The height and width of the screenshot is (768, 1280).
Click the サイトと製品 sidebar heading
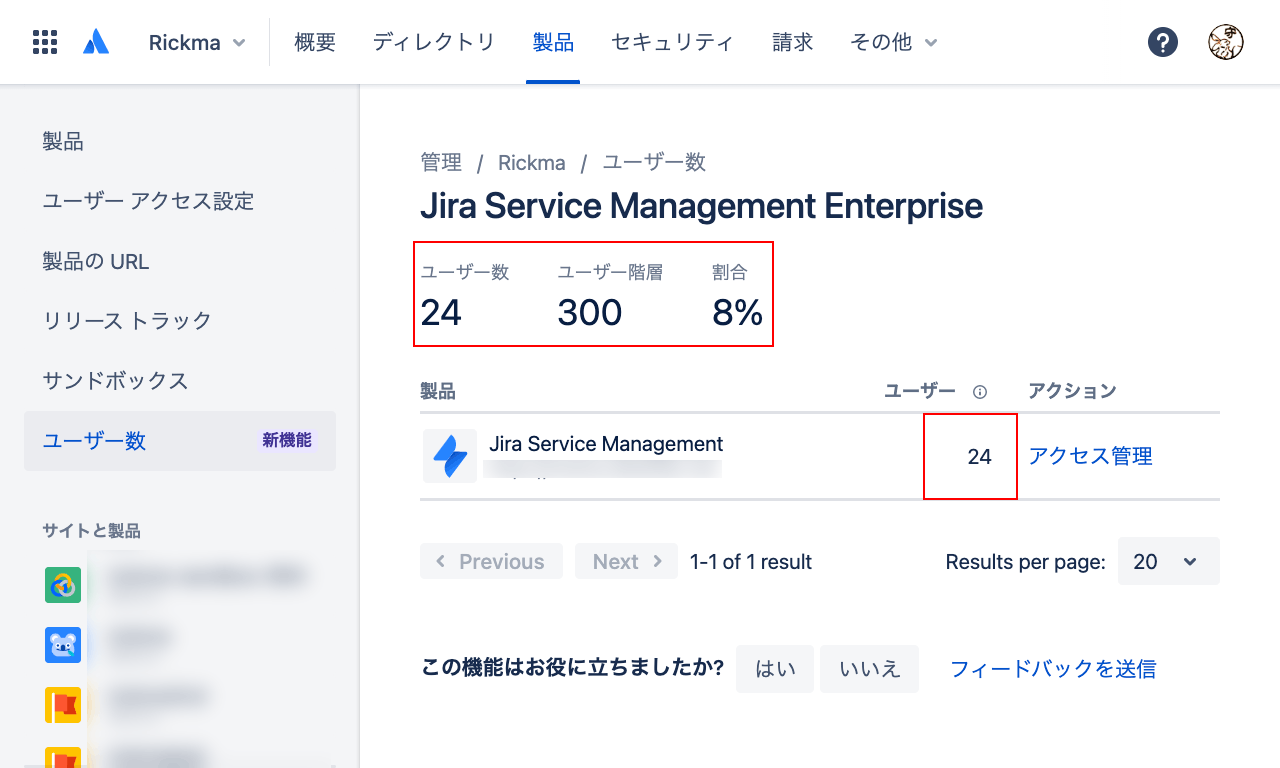coord(91,531)
